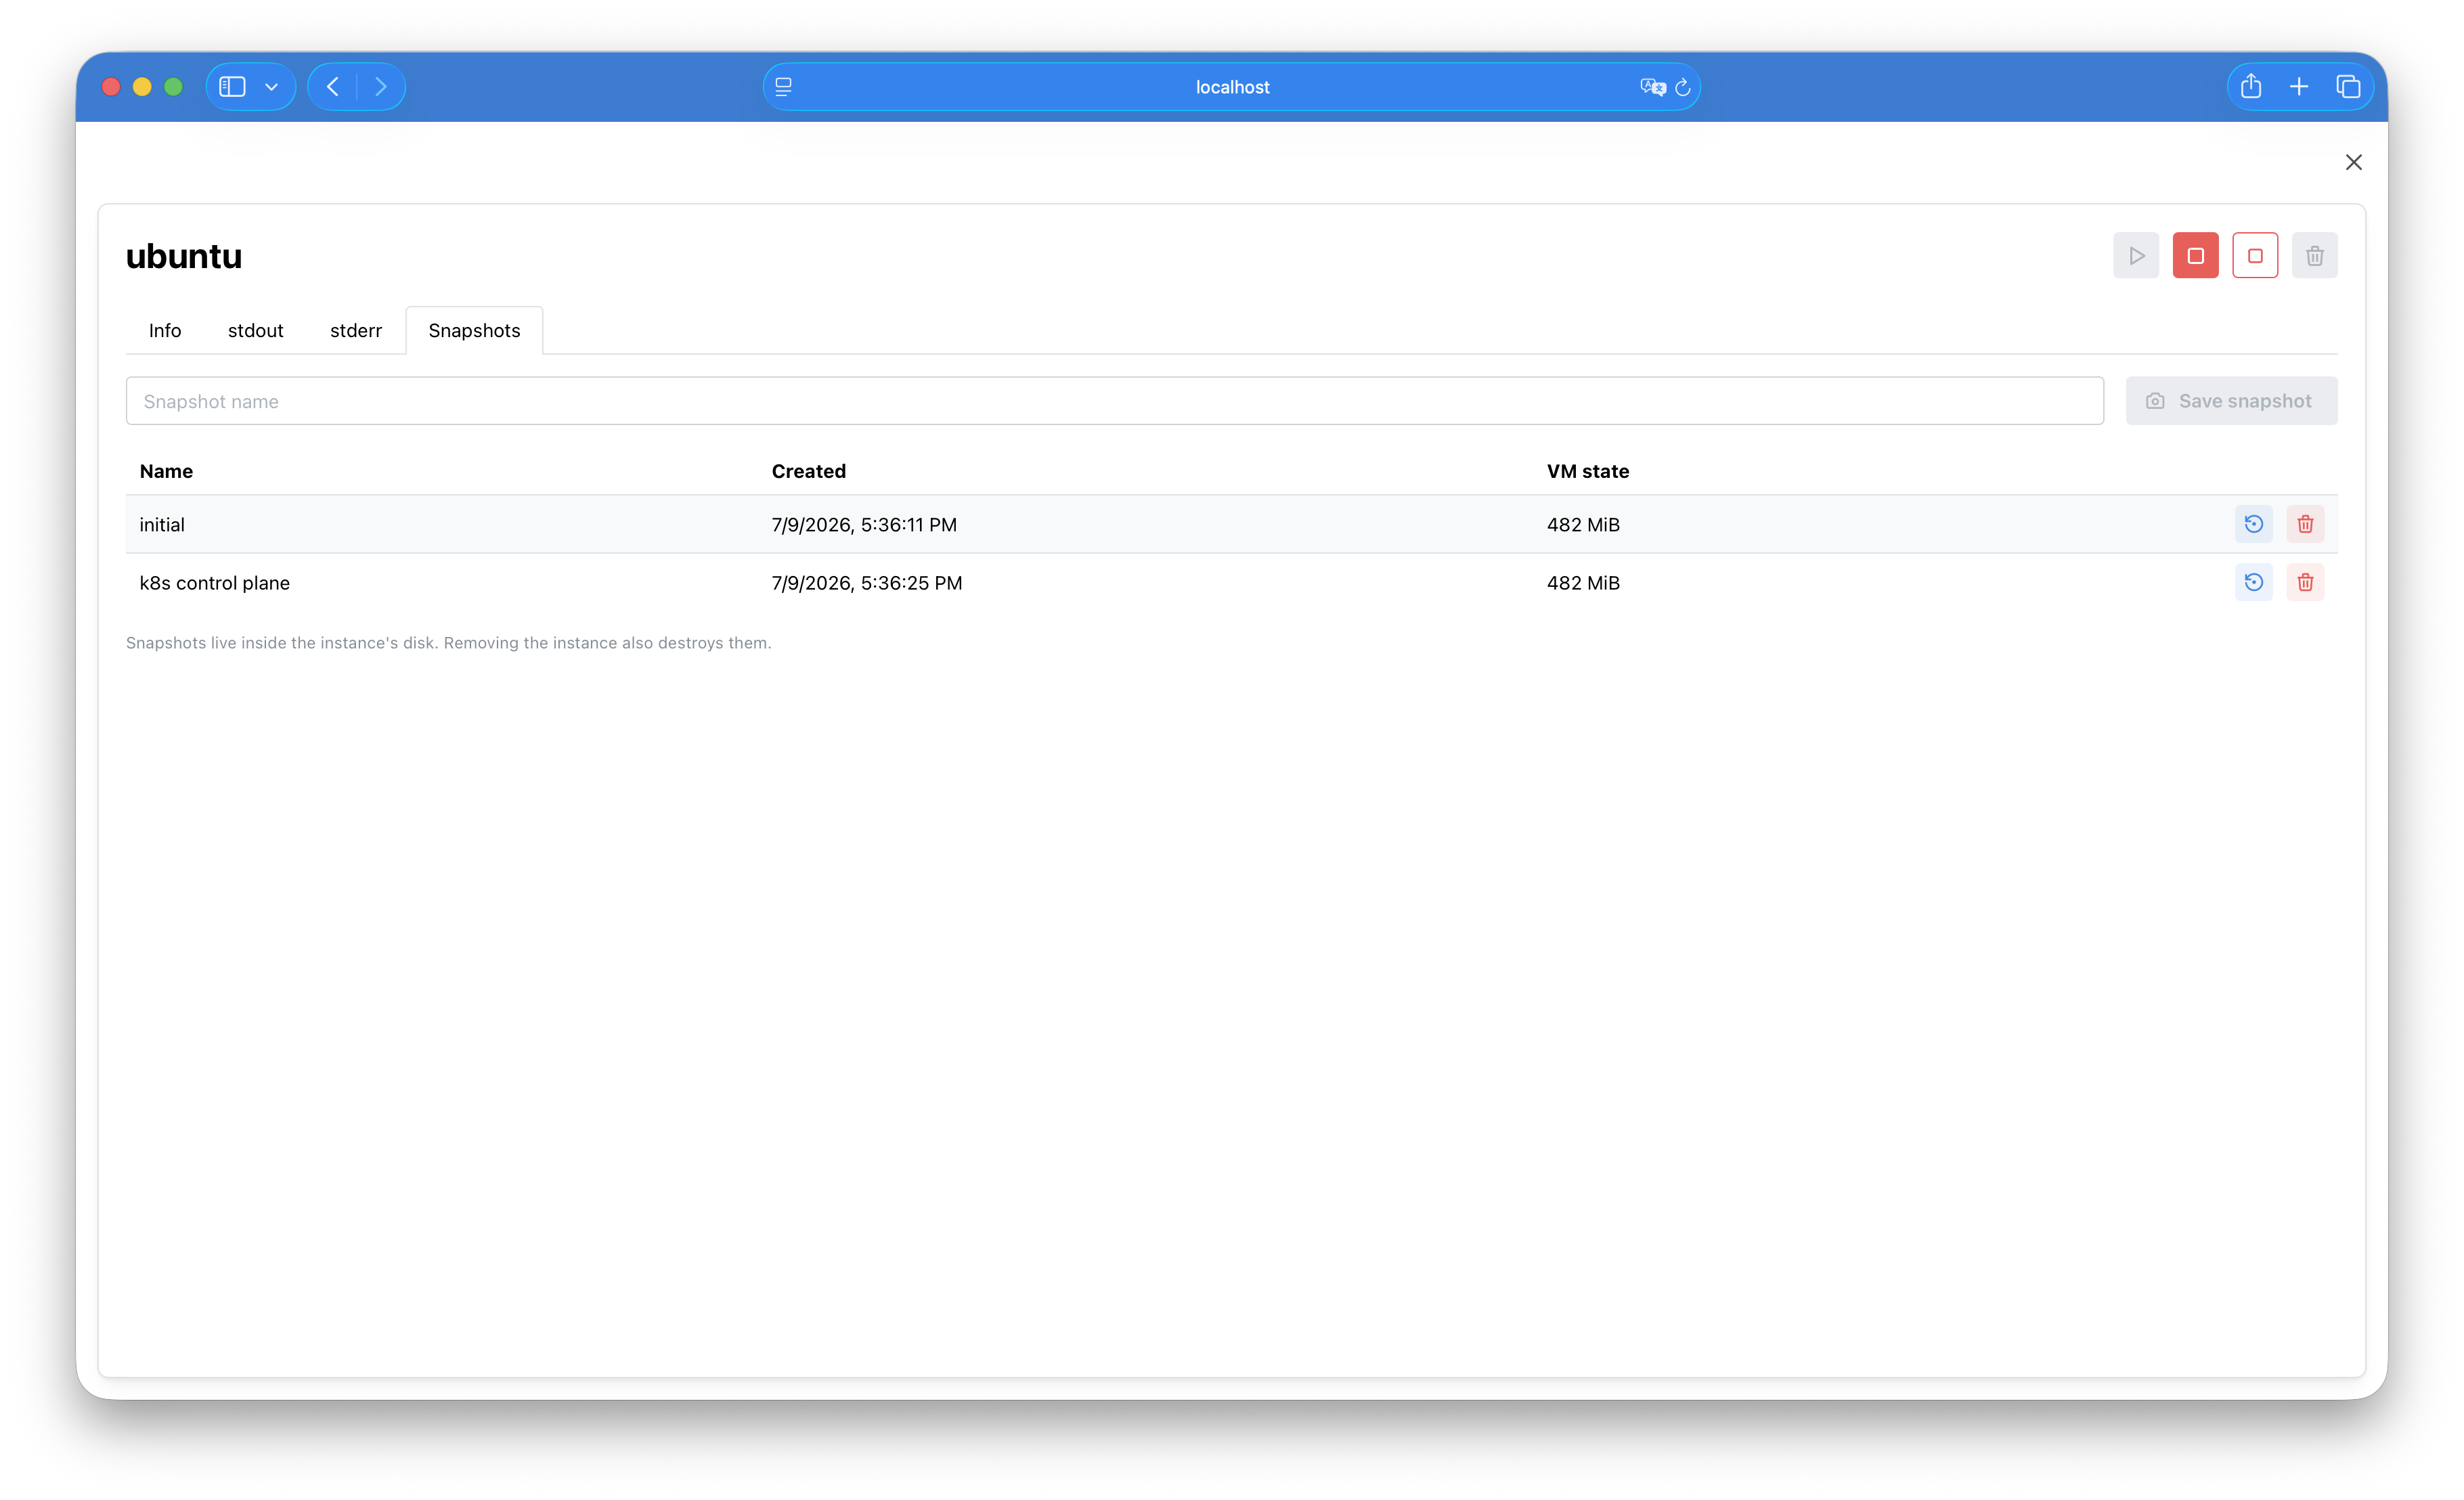Select the 'k8s control plane' snapshot name
The image size is (2464, 1500).
[214, 583]
